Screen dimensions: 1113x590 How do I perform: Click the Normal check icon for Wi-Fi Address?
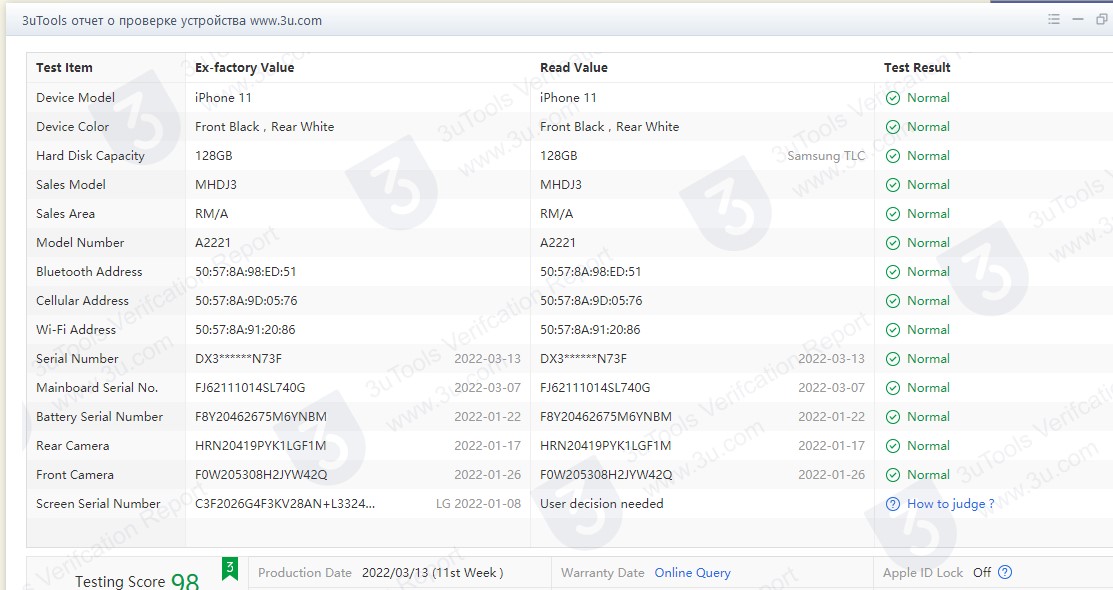tap(893, 330)
